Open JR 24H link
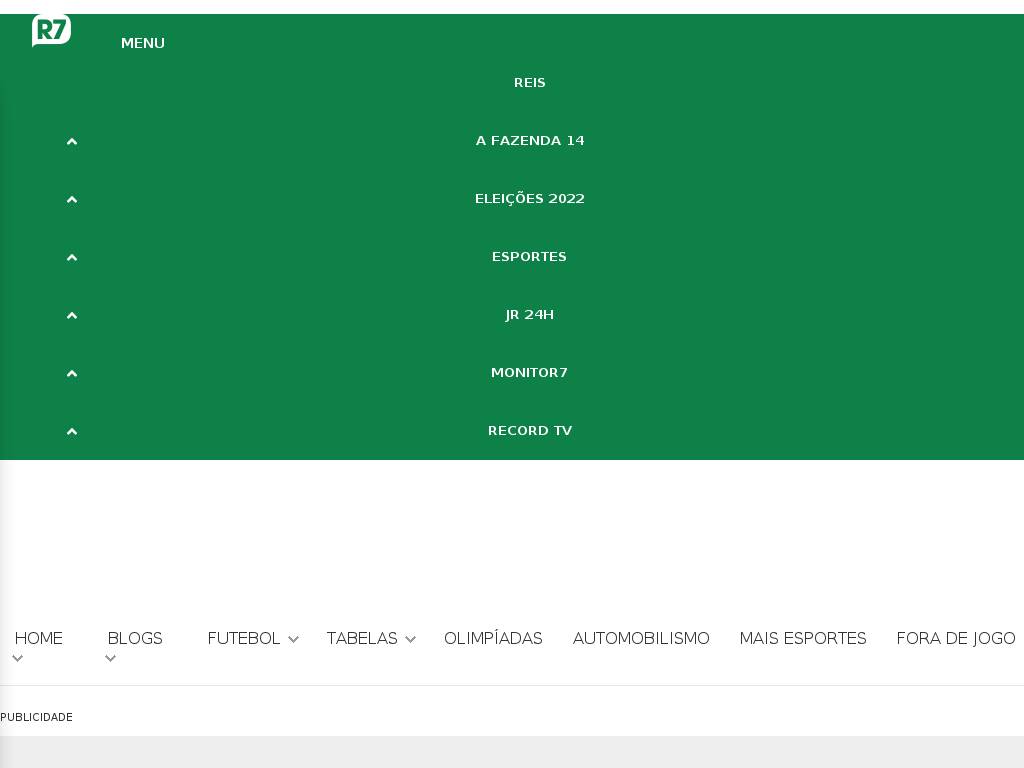The width and height of the screenshot is (1024, 768). click(530, 315)
